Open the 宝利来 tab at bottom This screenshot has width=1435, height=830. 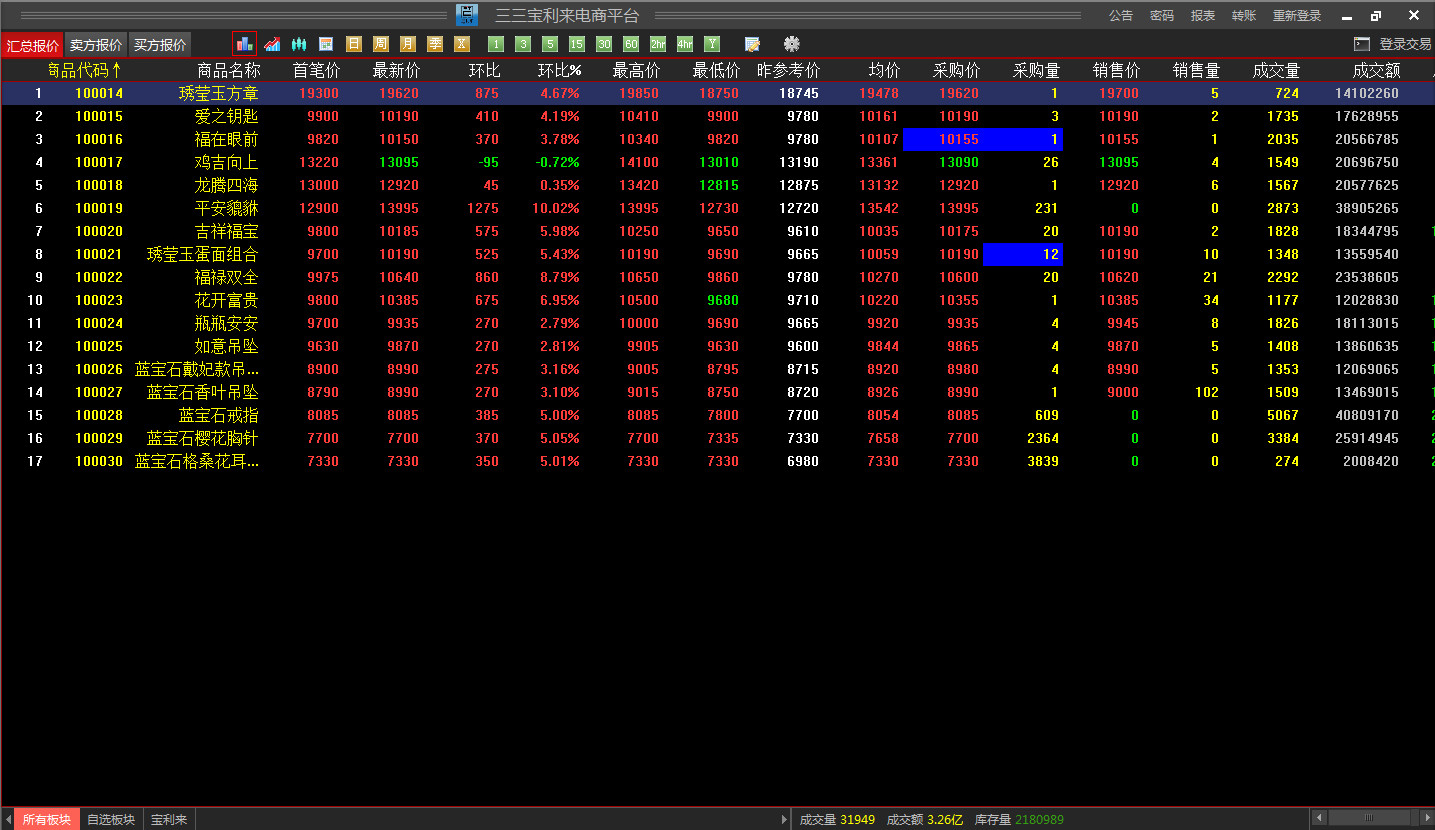169,819
